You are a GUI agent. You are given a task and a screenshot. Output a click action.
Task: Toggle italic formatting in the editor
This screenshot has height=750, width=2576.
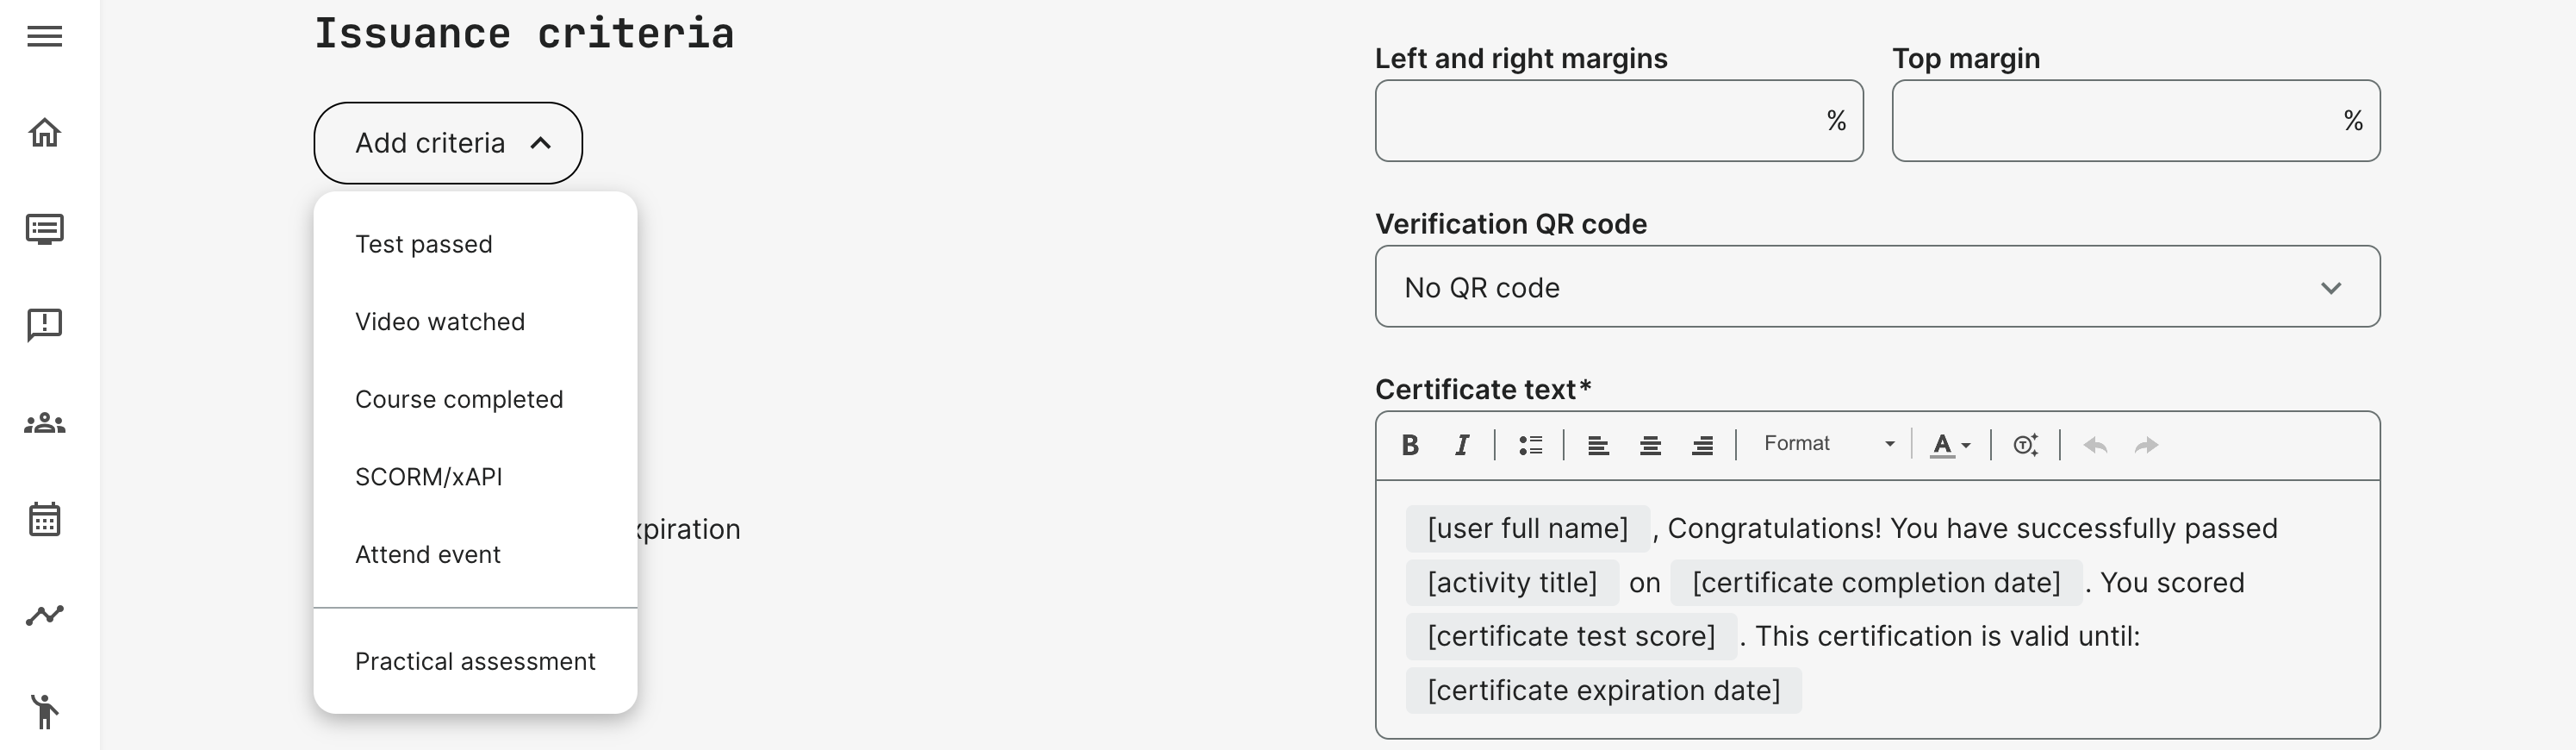[x=1462, y=445]
